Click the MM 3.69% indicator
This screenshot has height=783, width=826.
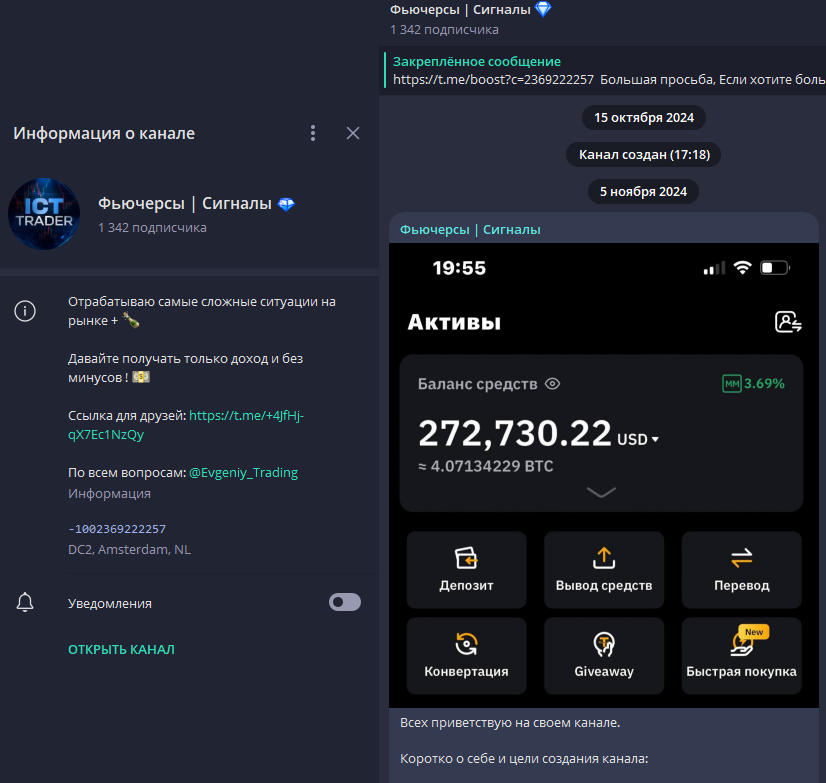(753, 384)
